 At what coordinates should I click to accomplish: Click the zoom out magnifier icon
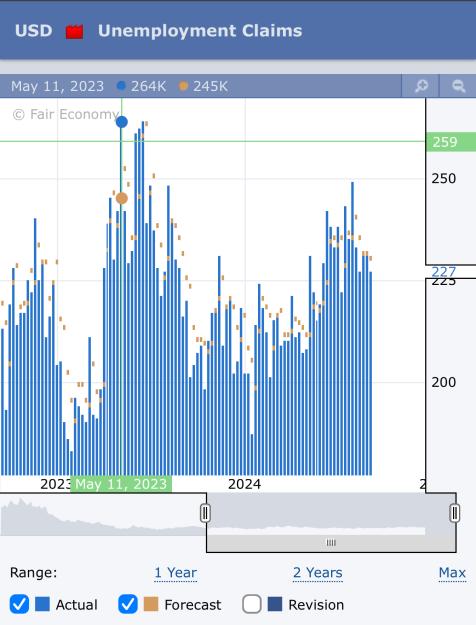point(458,86)
